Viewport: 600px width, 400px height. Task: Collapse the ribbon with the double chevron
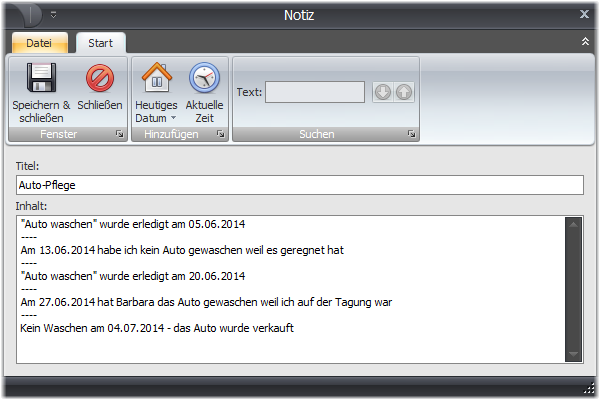pyautogui.click(x=585, y=41)
